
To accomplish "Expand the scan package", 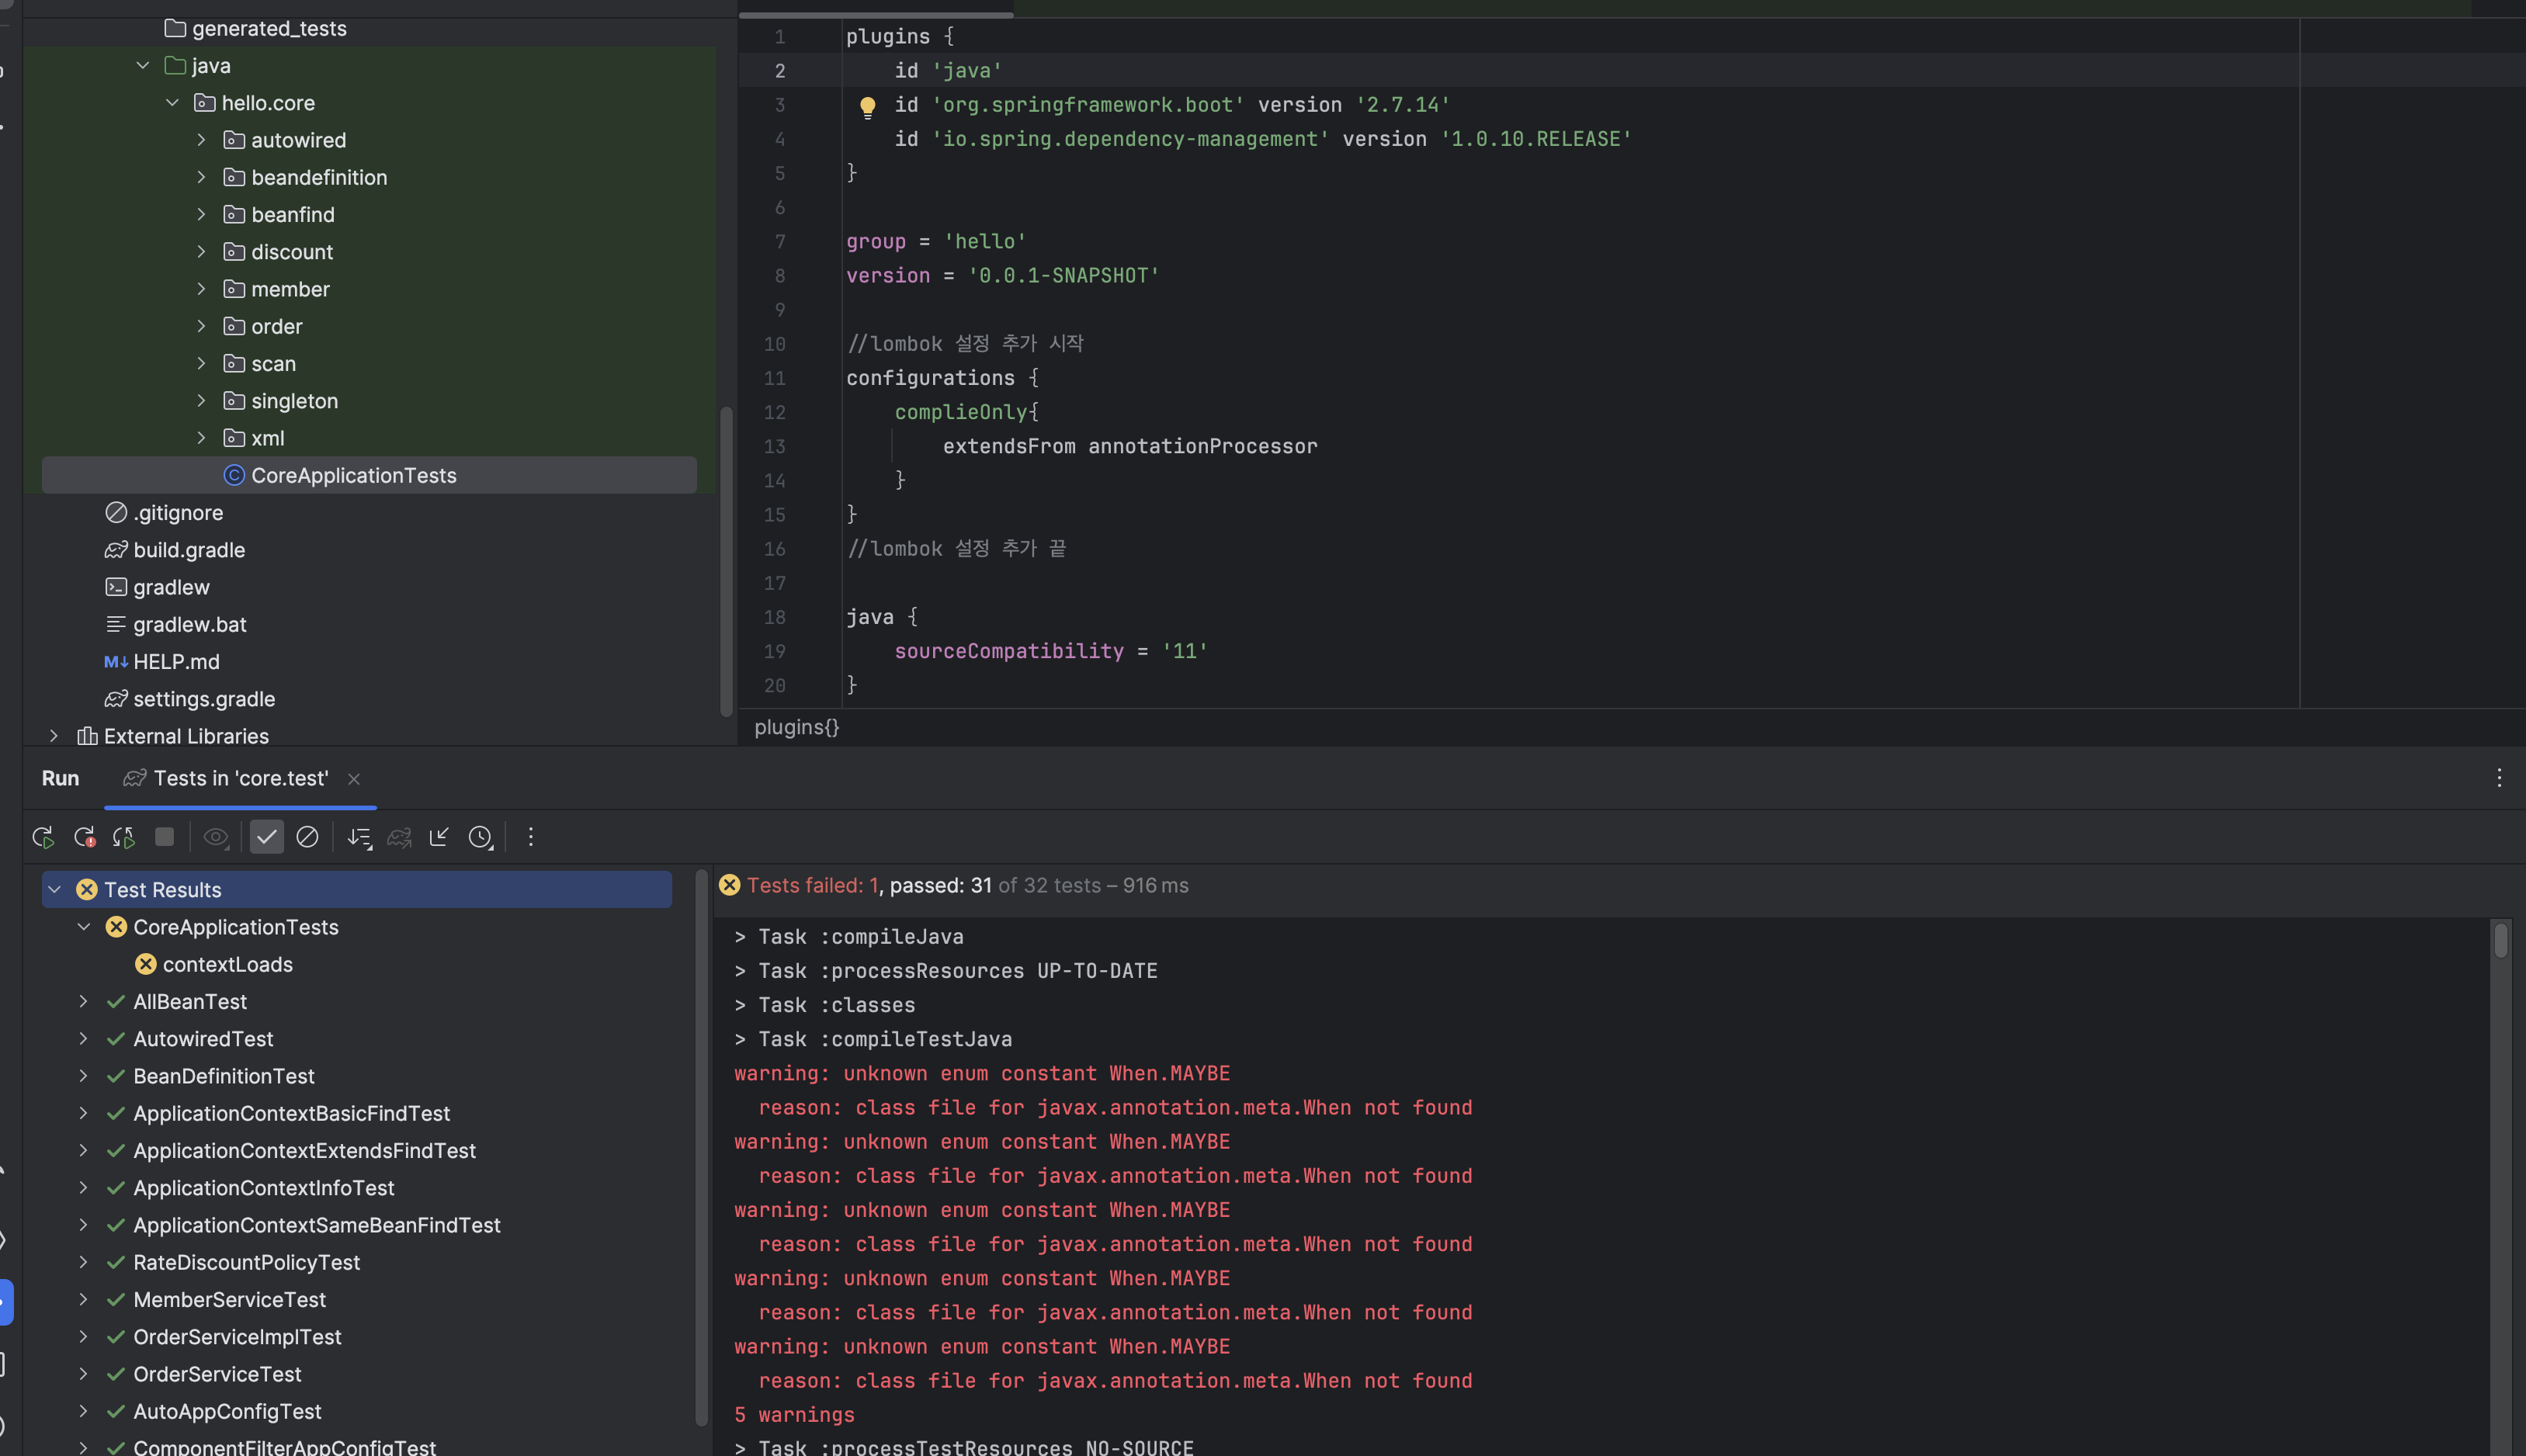I will tap(201, 363).
